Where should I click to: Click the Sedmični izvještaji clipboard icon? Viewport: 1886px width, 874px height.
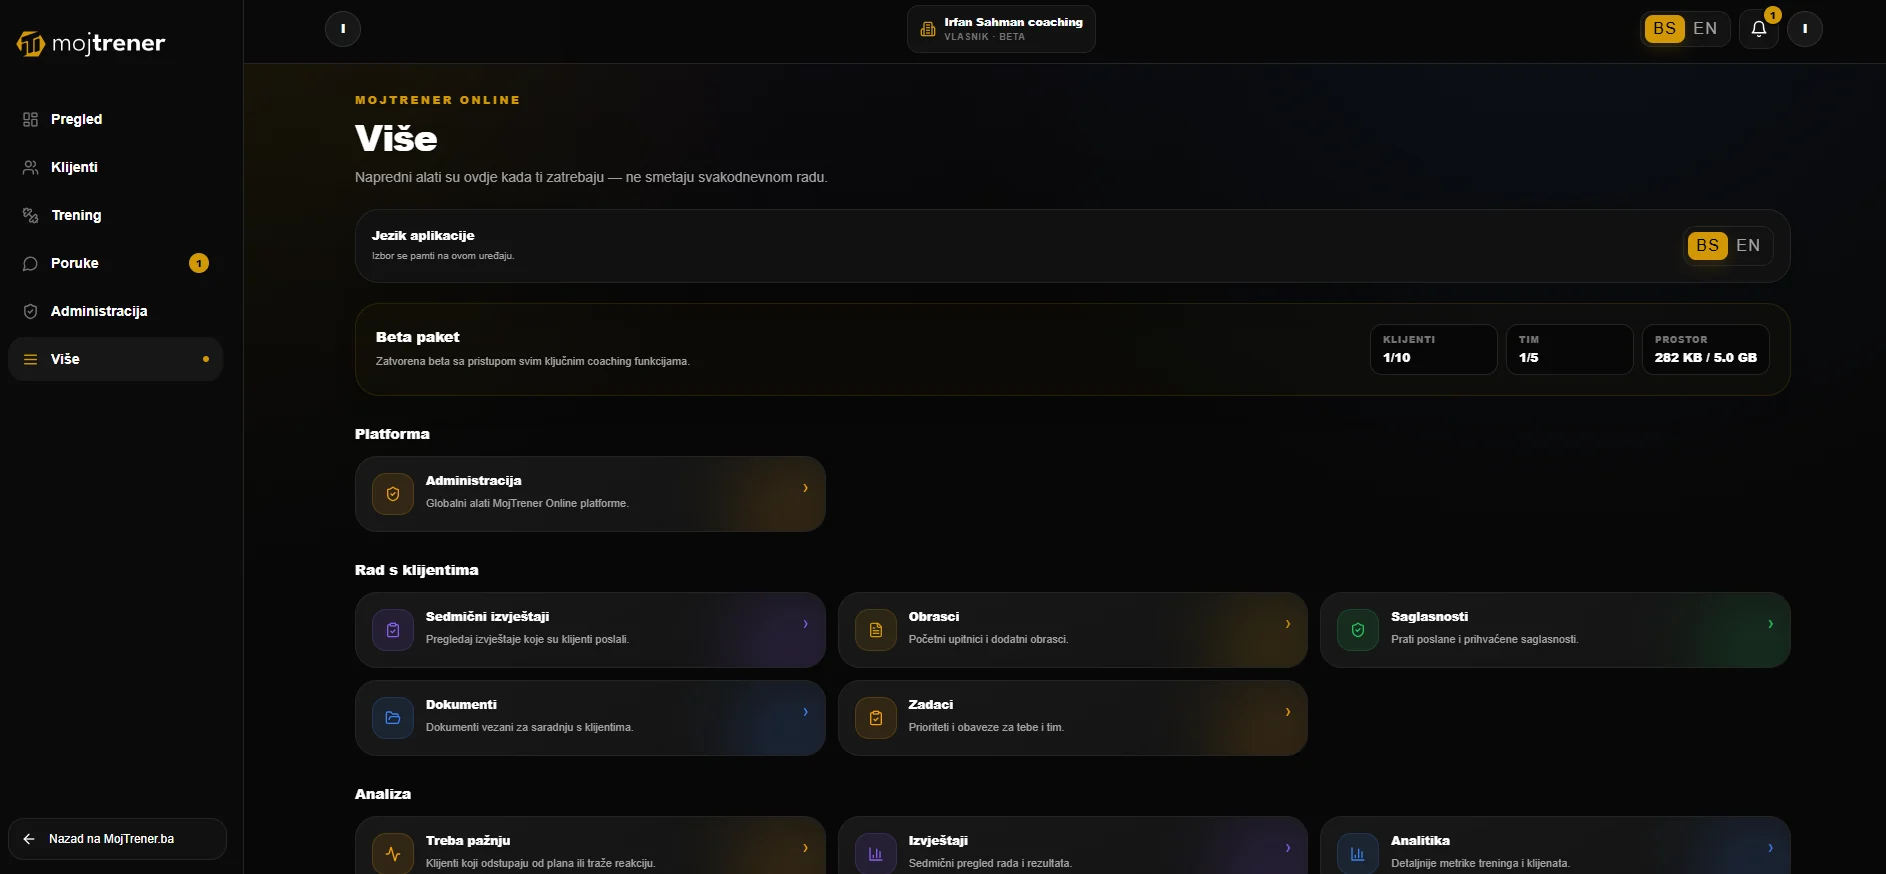(393, 630)
